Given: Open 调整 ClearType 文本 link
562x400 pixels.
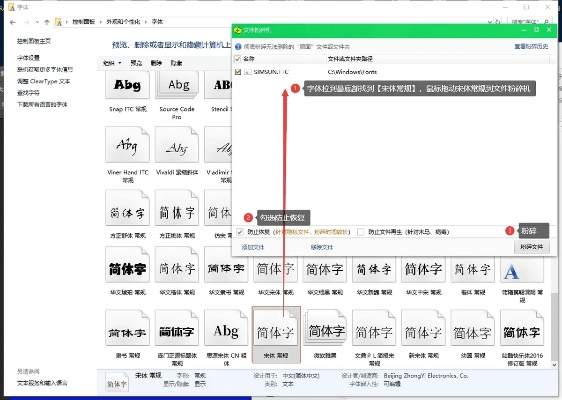Looking at the screenshot, I should pos(43,81).
